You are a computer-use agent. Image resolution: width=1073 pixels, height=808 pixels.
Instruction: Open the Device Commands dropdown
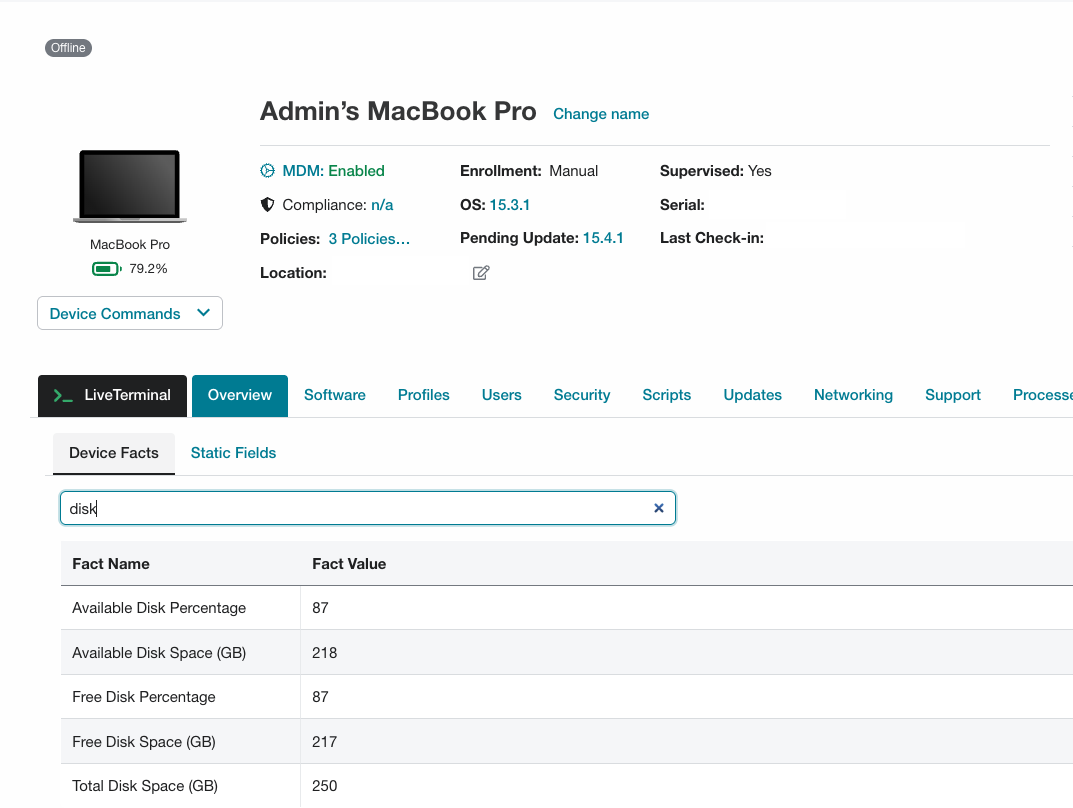[x=130, y=313]
